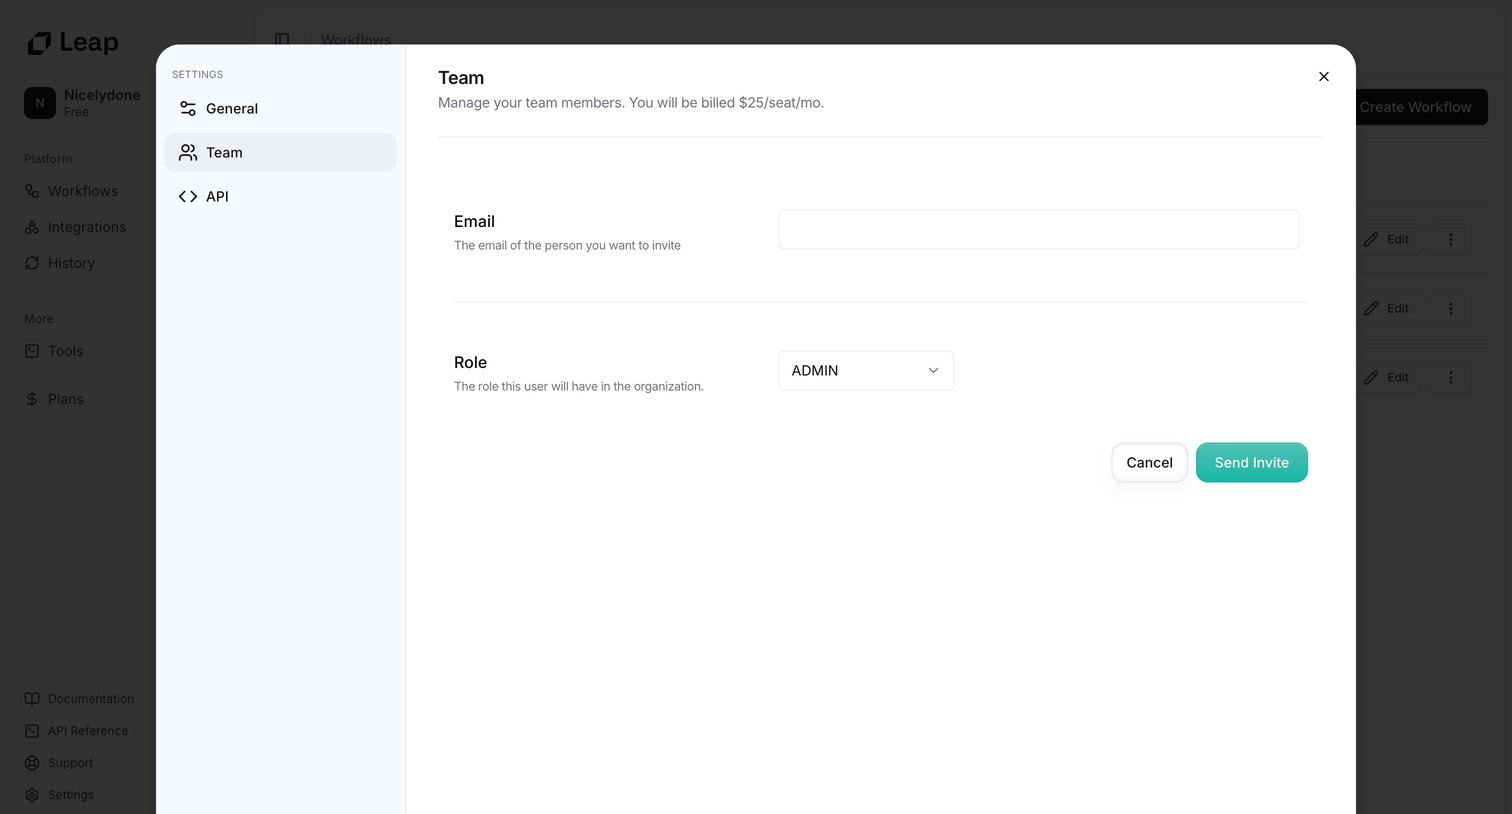Screen dimensions: 1512x814
Task: Click the Create Workflow button
Action: pyautogui.click(x=1416, y=107)
